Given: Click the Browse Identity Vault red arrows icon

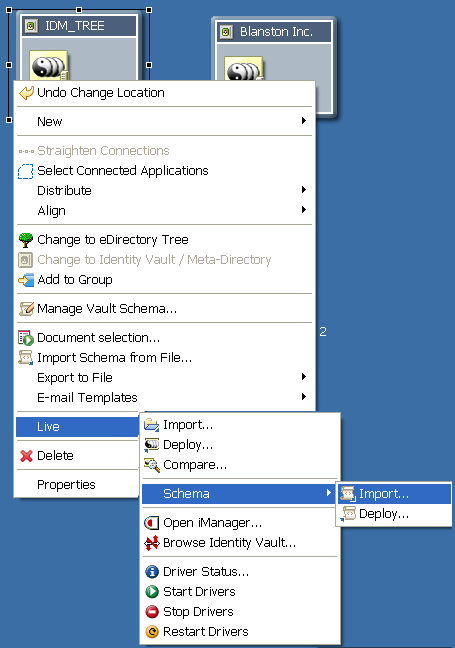Looking at the screenshot, I should [152, 543].
